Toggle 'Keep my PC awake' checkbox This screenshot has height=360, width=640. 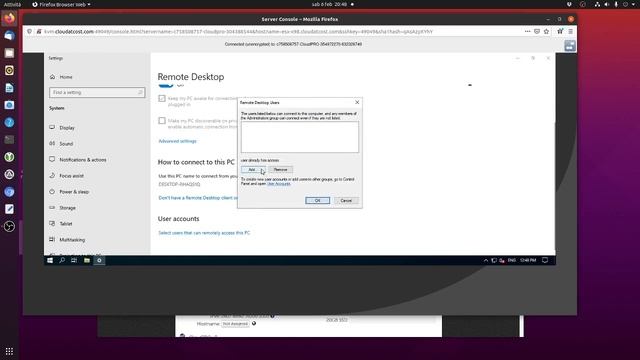pos(162,98)
